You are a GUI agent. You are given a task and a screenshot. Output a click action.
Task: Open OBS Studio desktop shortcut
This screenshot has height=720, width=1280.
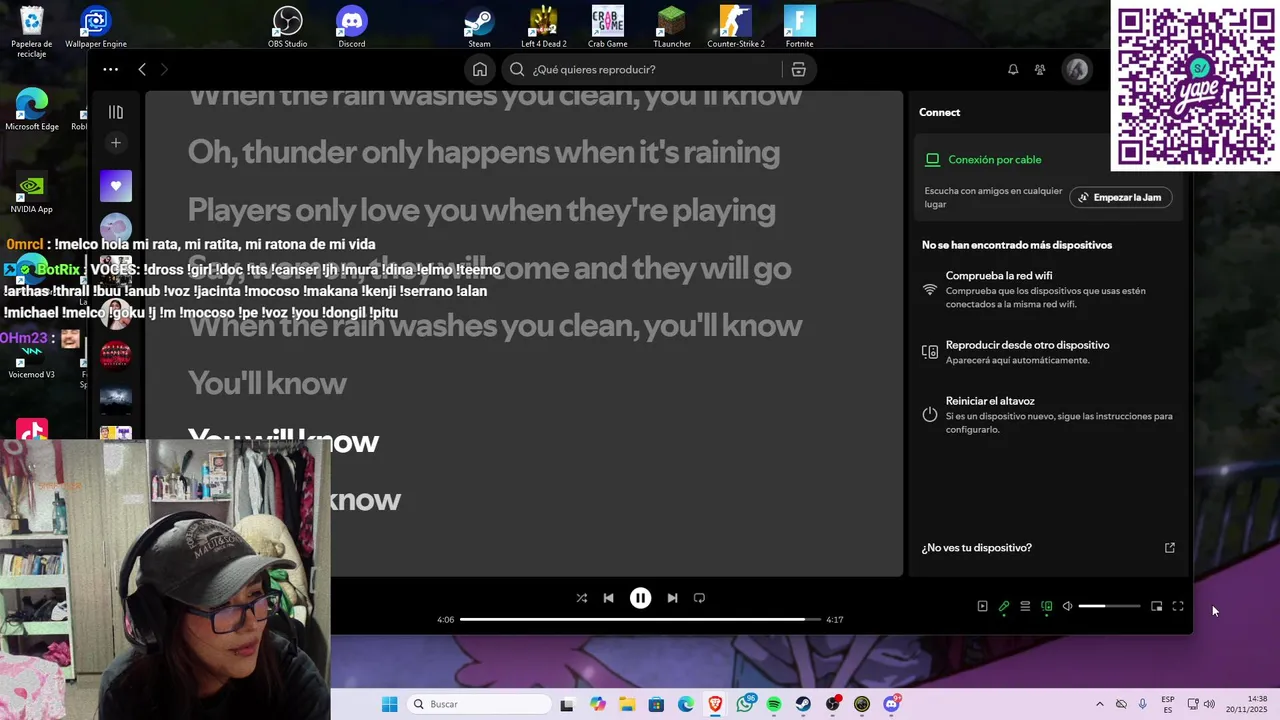(288, 27)
